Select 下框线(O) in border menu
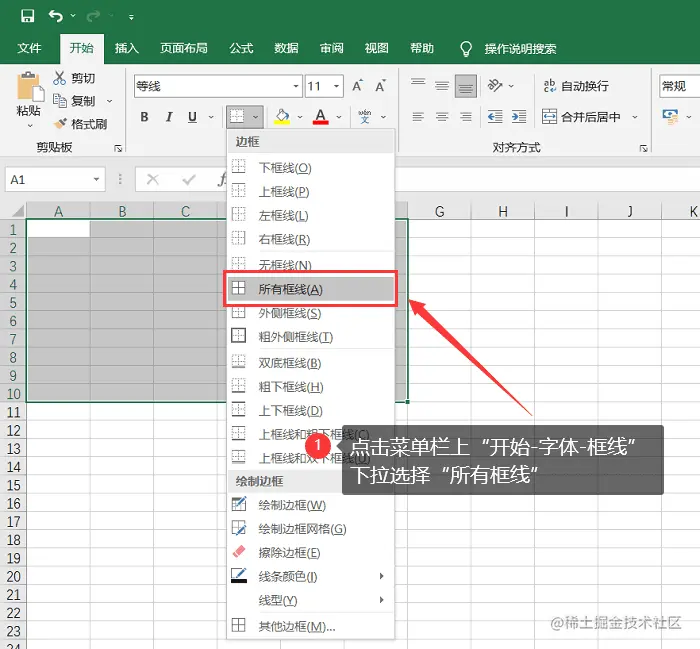700x649 pixels. coord(311,168)
